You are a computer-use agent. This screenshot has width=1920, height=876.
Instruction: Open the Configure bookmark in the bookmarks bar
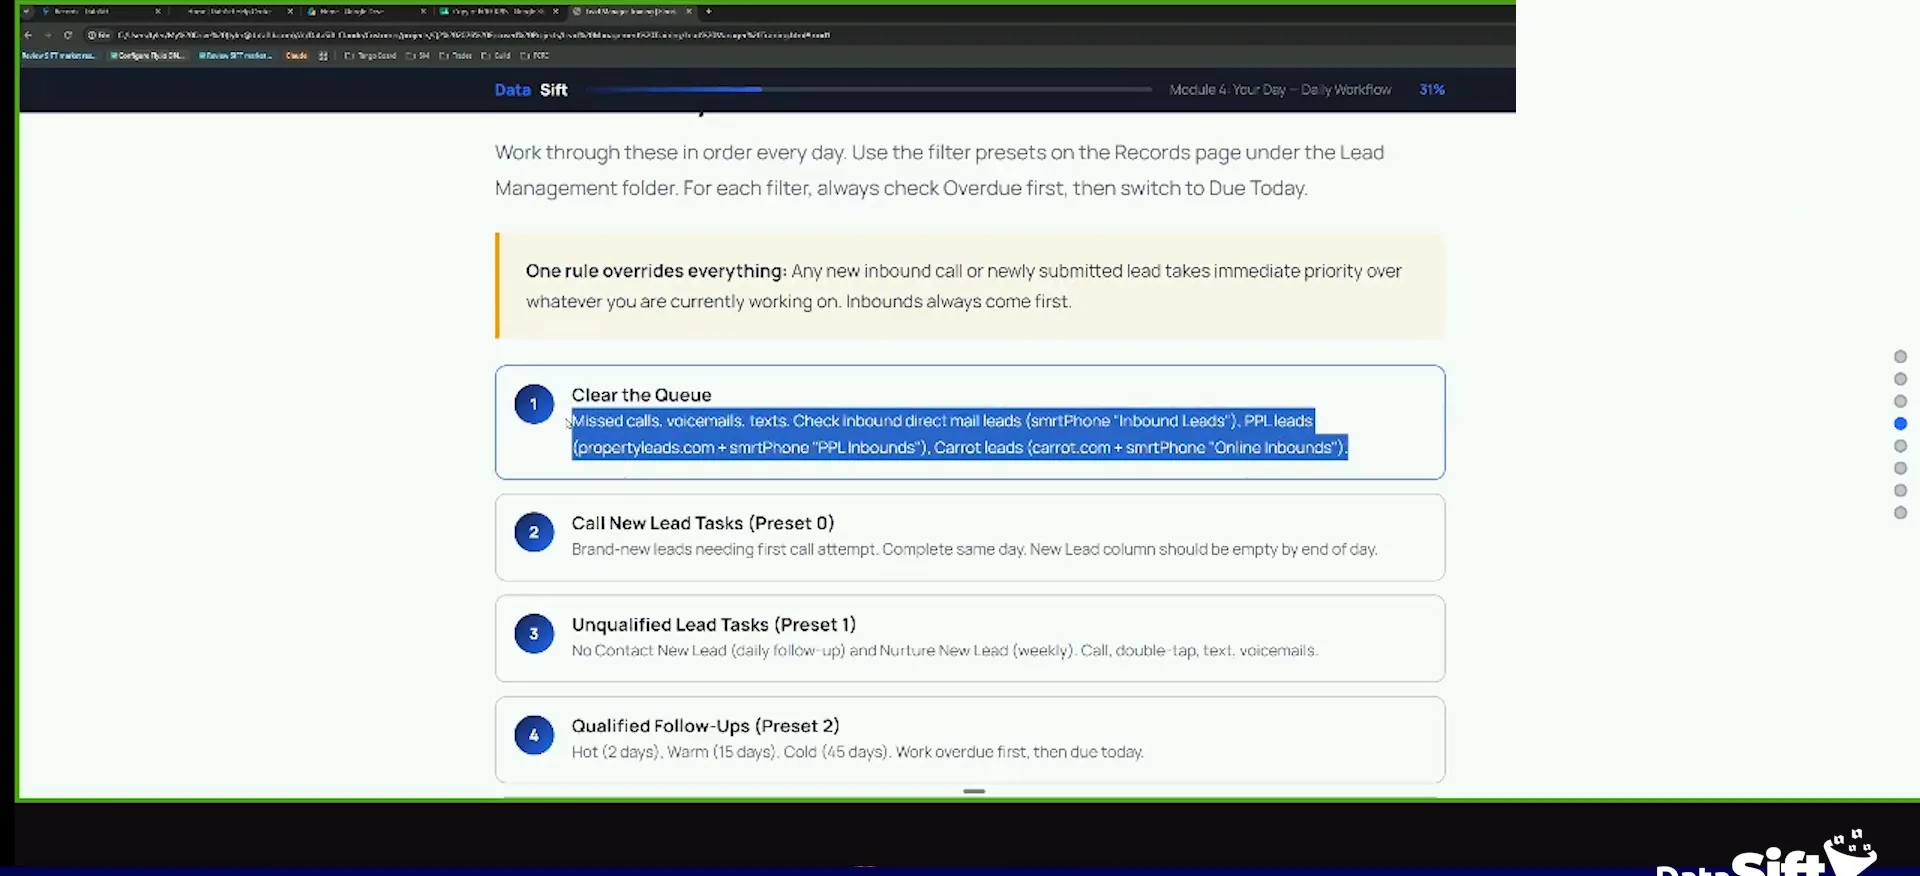pos(148,56)
